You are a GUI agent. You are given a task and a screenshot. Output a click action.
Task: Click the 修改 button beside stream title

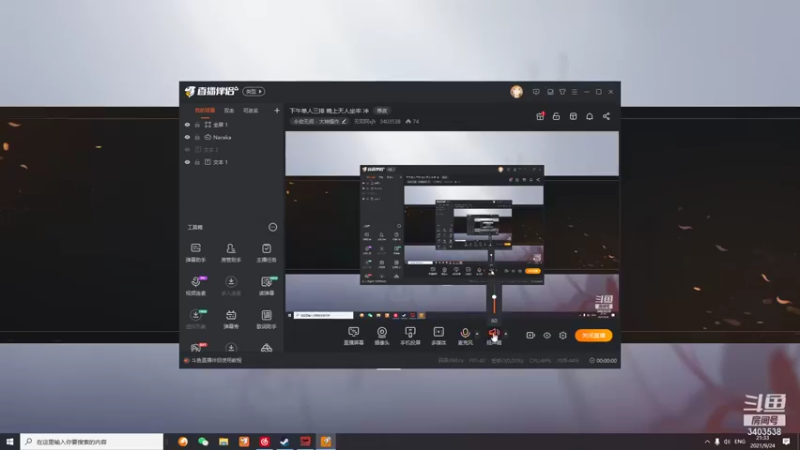pos(382,111)
